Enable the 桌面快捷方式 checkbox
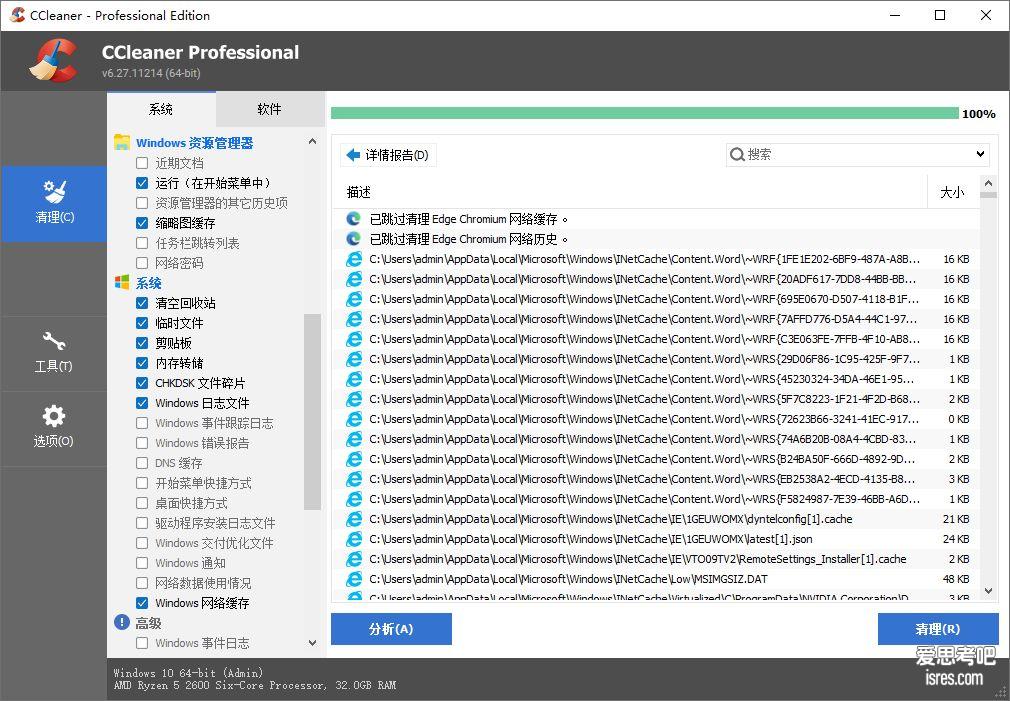 tap(142, 503)
